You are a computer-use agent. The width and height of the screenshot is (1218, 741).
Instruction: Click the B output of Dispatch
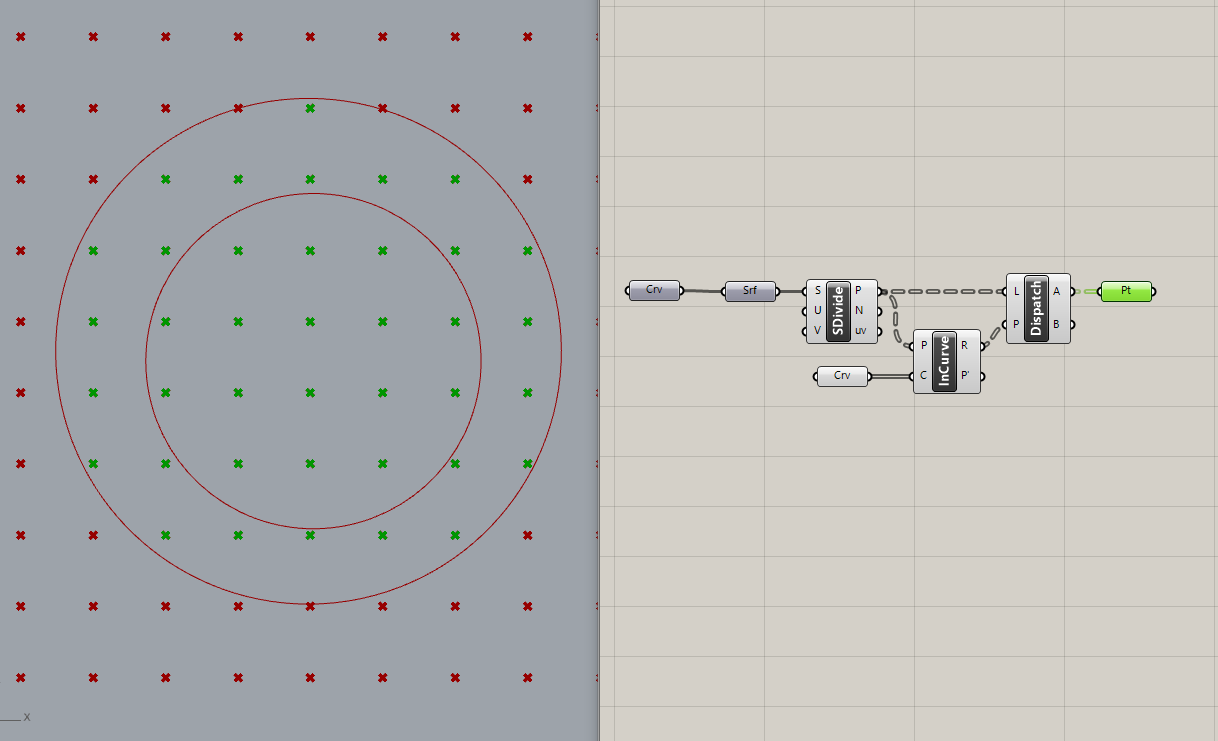[1056, 324]
